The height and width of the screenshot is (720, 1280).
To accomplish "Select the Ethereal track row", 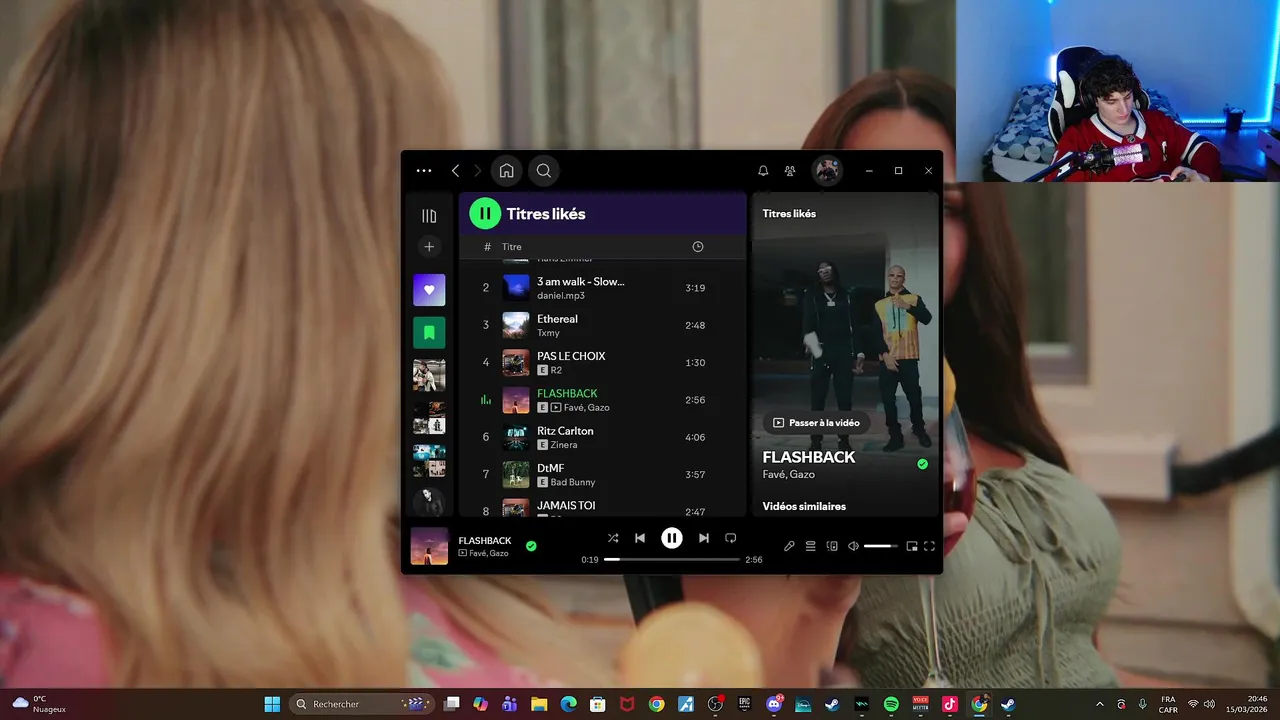I will tap(602, 325).
